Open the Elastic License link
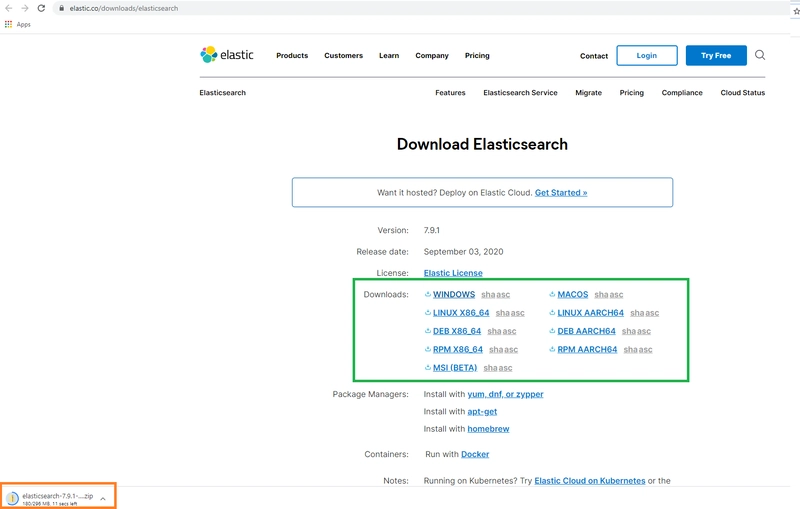 click(453, 273)
